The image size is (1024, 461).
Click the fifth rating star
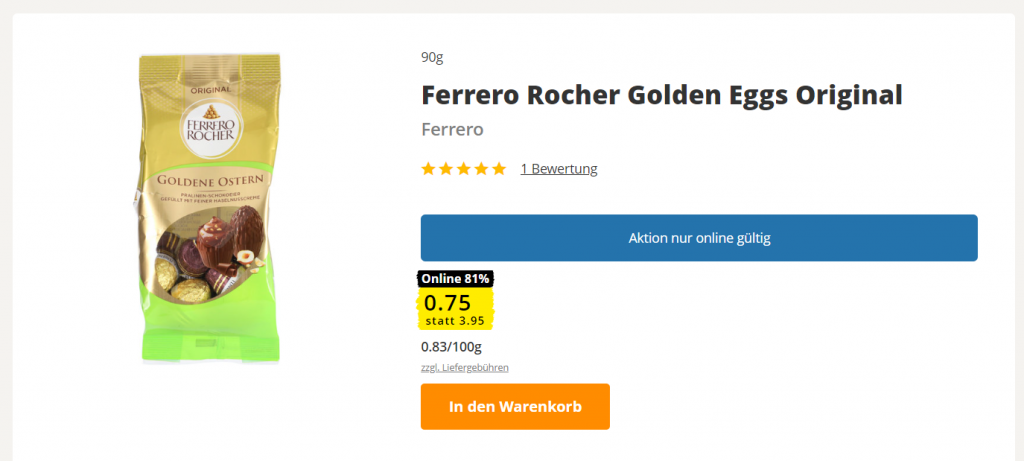click(499, 169)
